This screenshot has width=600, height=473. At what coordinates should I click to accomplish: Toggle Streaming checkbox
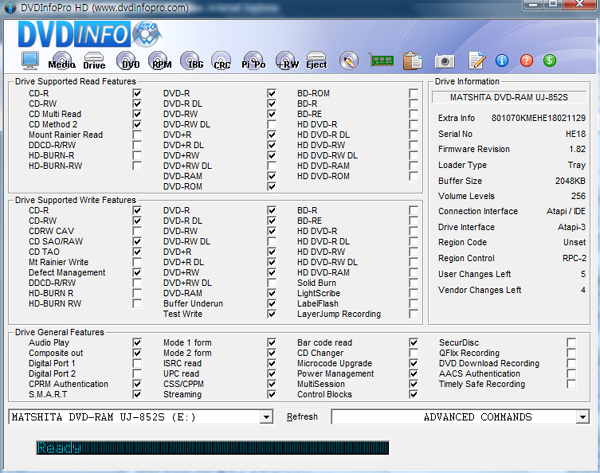(x=272, y=394)
